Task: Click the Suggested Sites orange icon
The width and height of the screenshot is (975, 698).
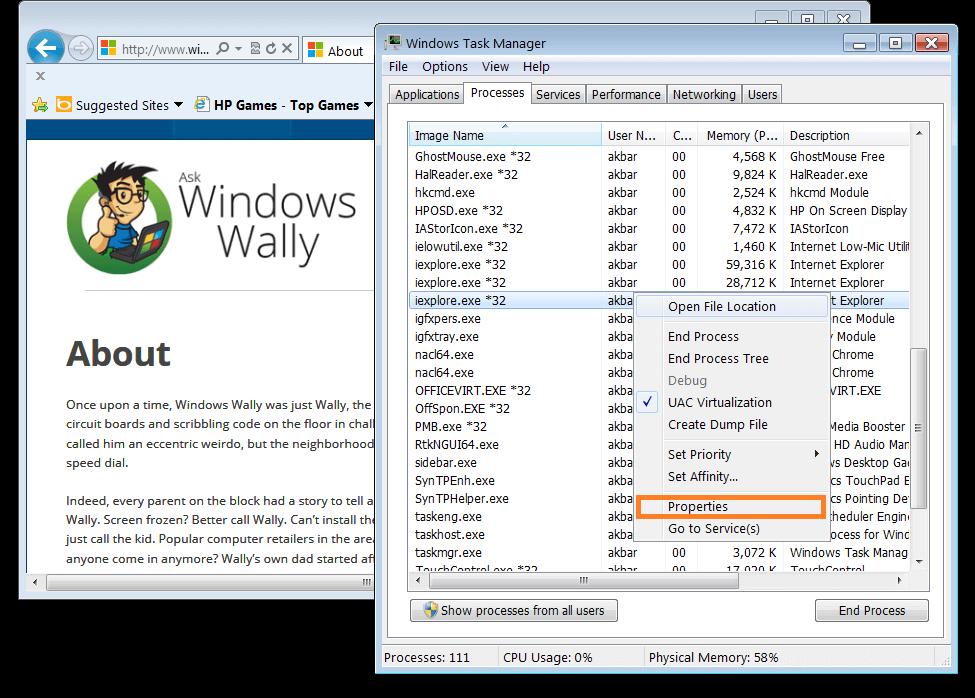Action: coord(63,104)
